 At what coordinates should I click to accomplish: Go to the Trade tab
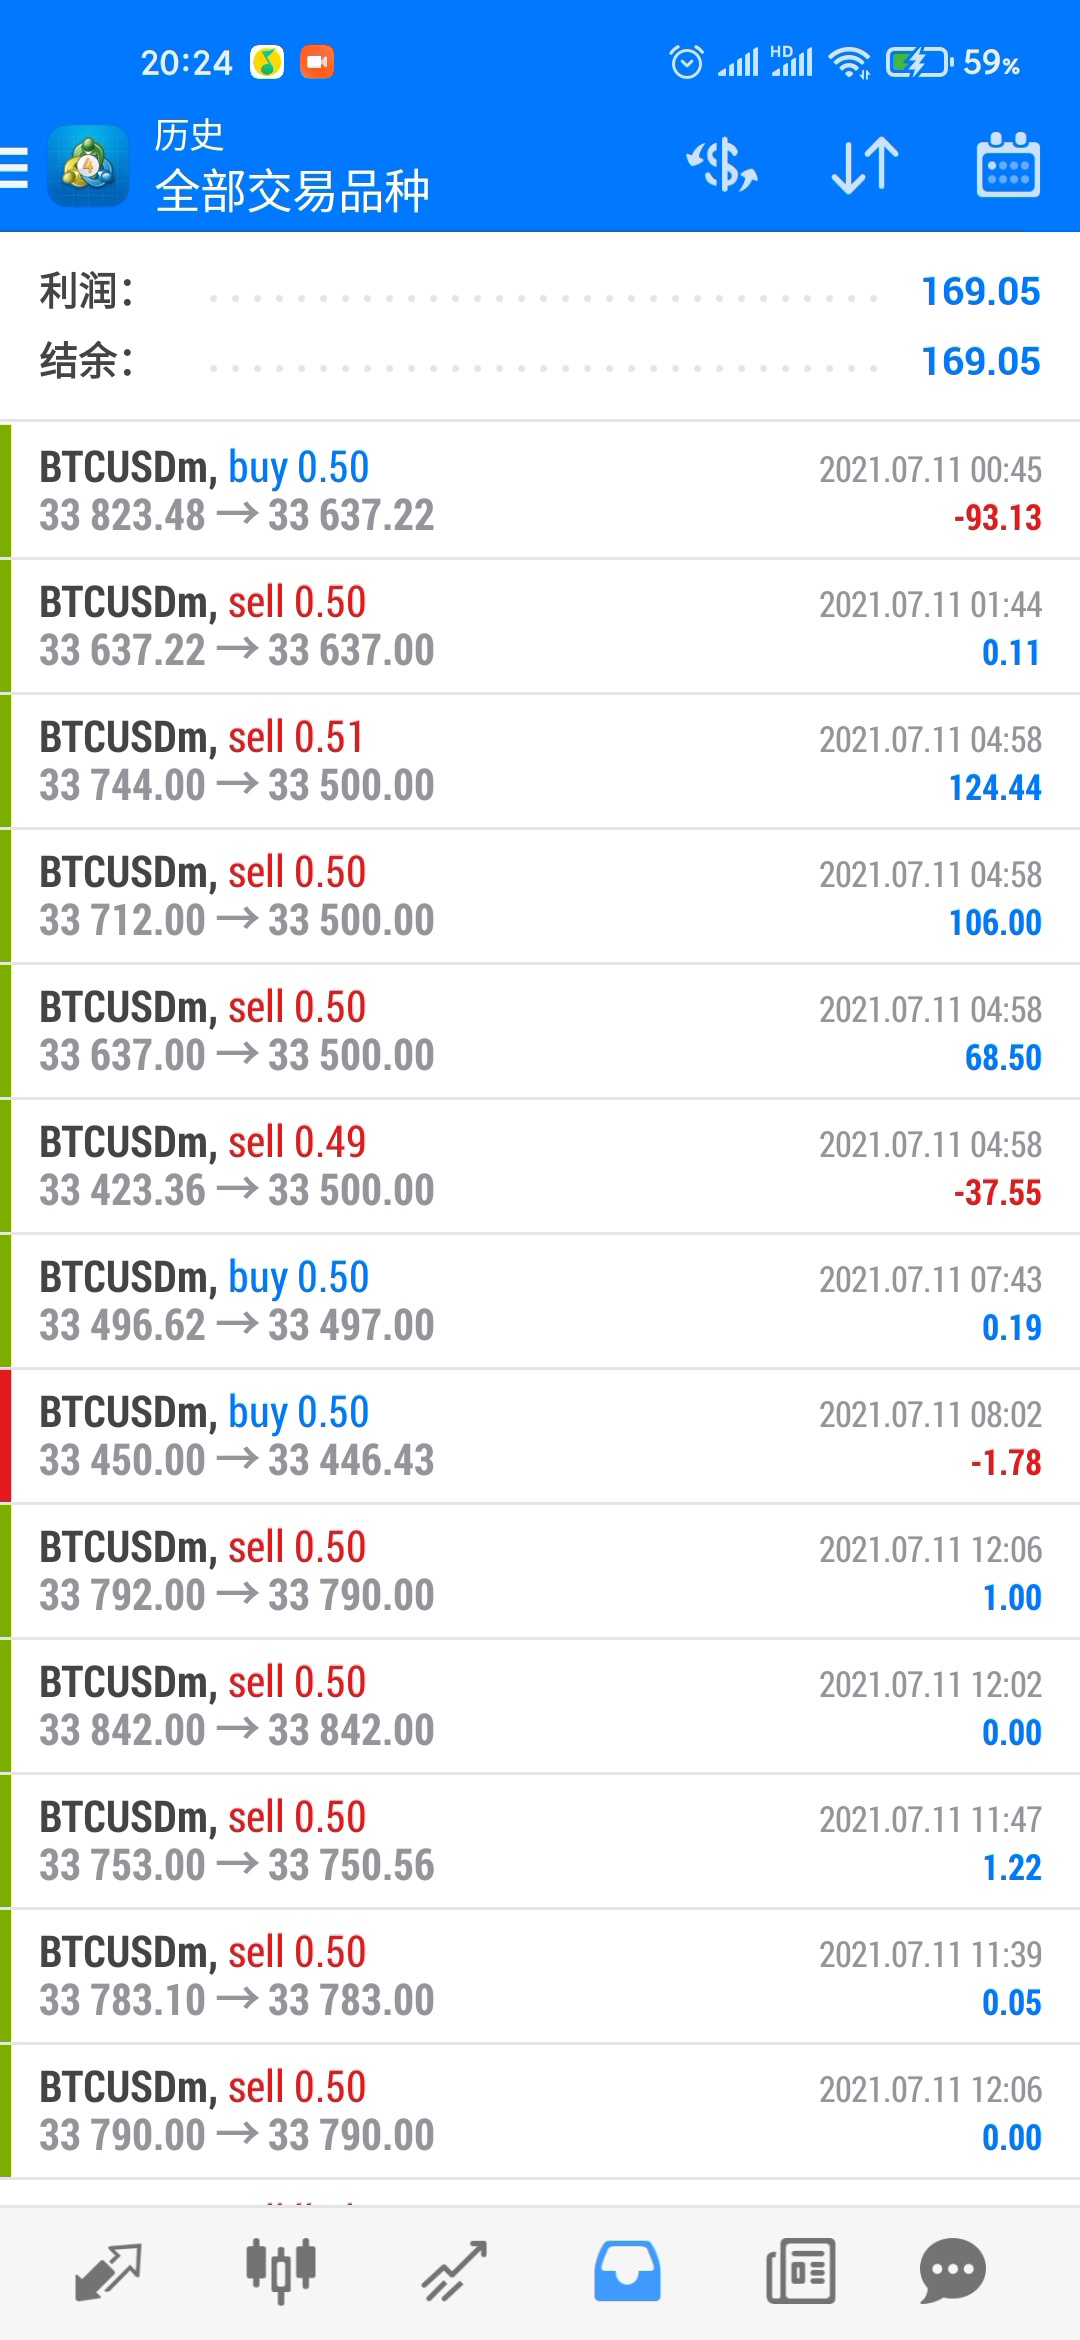point(454,2270)
